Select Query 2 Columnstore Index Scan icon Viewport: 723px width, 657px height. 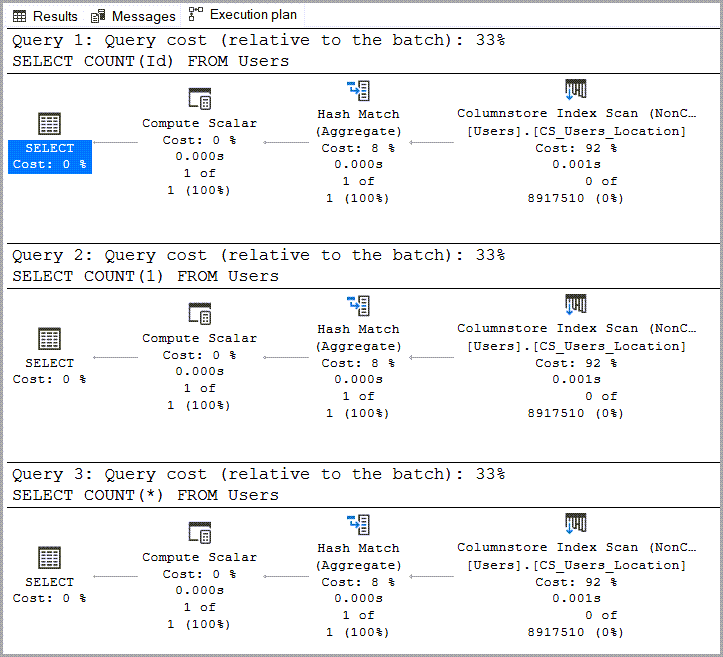pyautogui.click(x=576, y=304)
